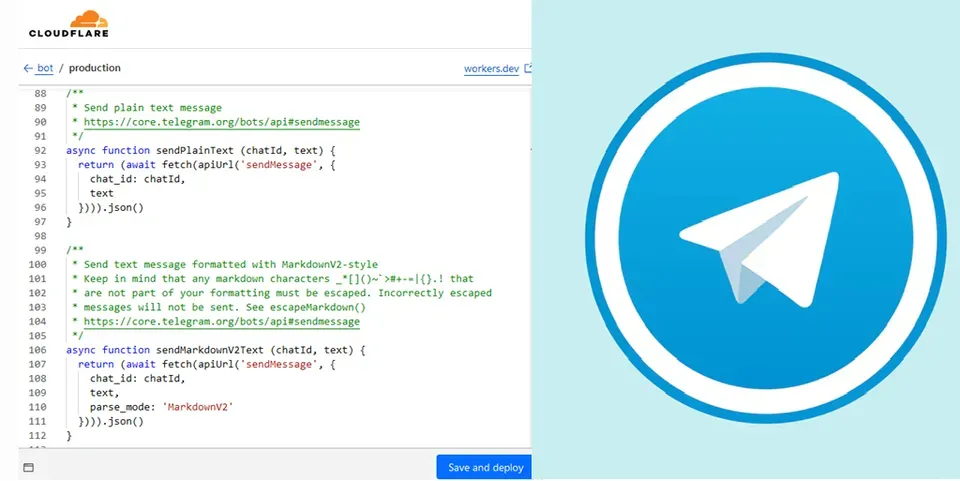The width and height of the screenshot is (960, 481).
Task: Open the sendmessage API URL on line 90
Action: (222, 122)
